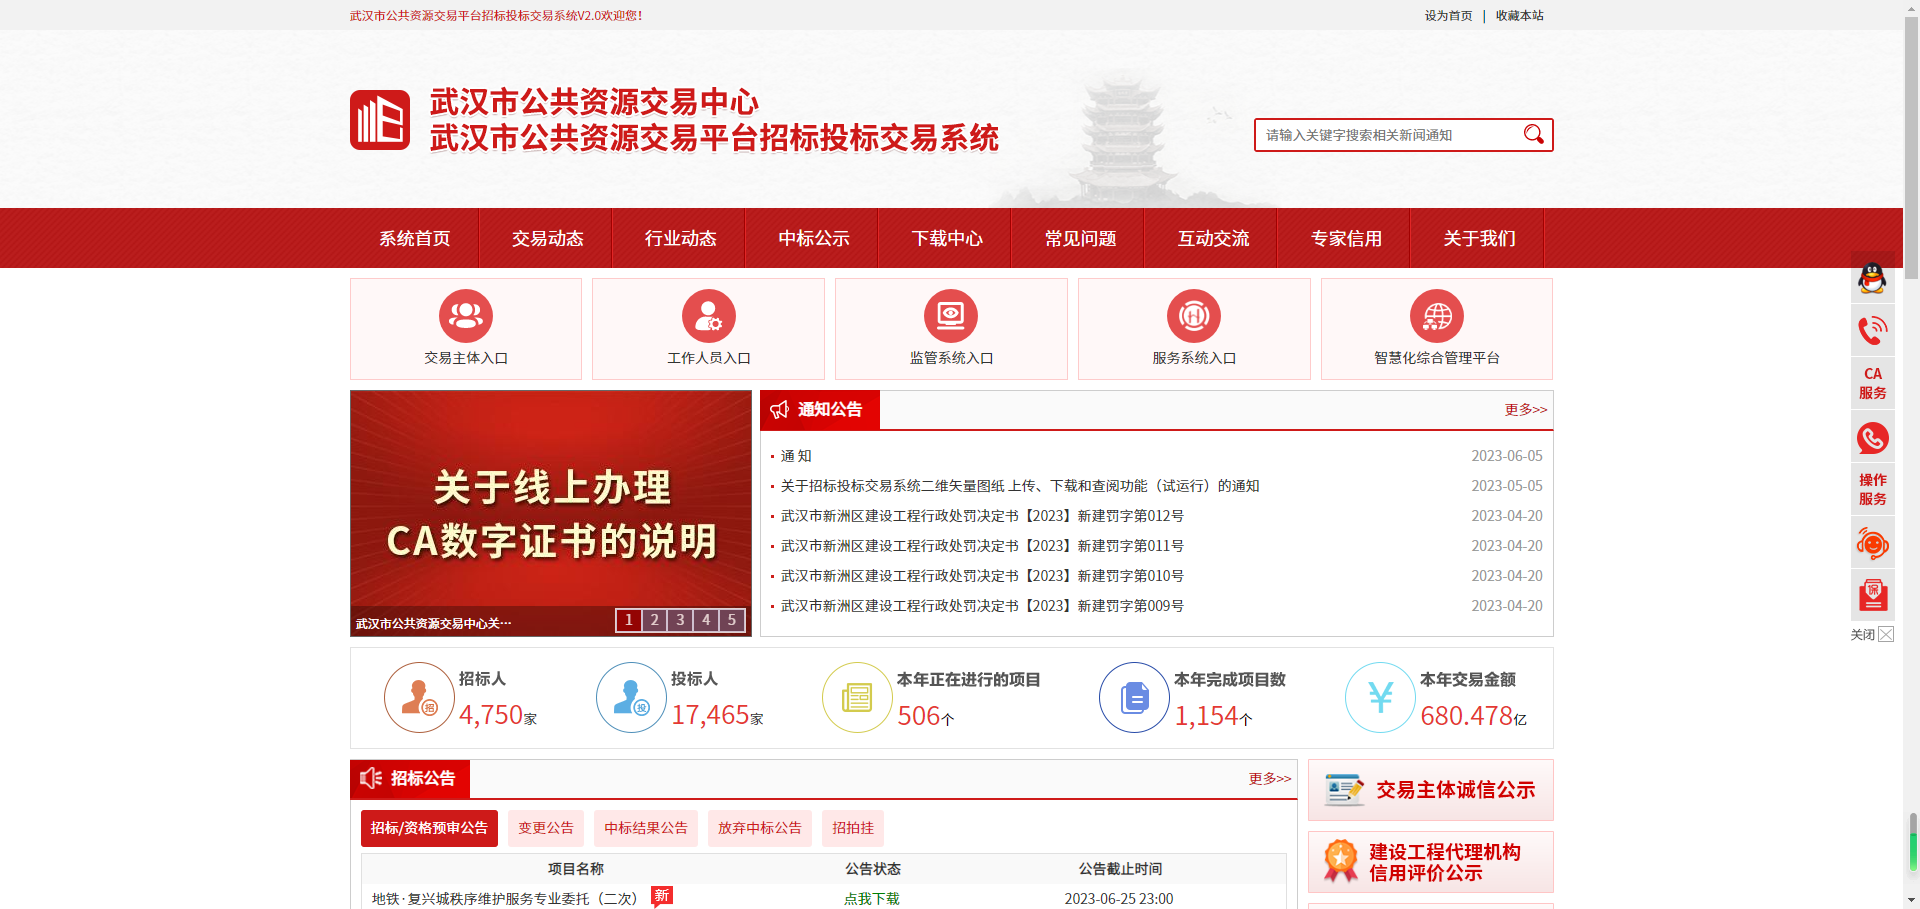The width and height of the screenshot is (1920, 909).
Task: Go to 系统首页 in navigation
Action: click(x=414, y=238)
